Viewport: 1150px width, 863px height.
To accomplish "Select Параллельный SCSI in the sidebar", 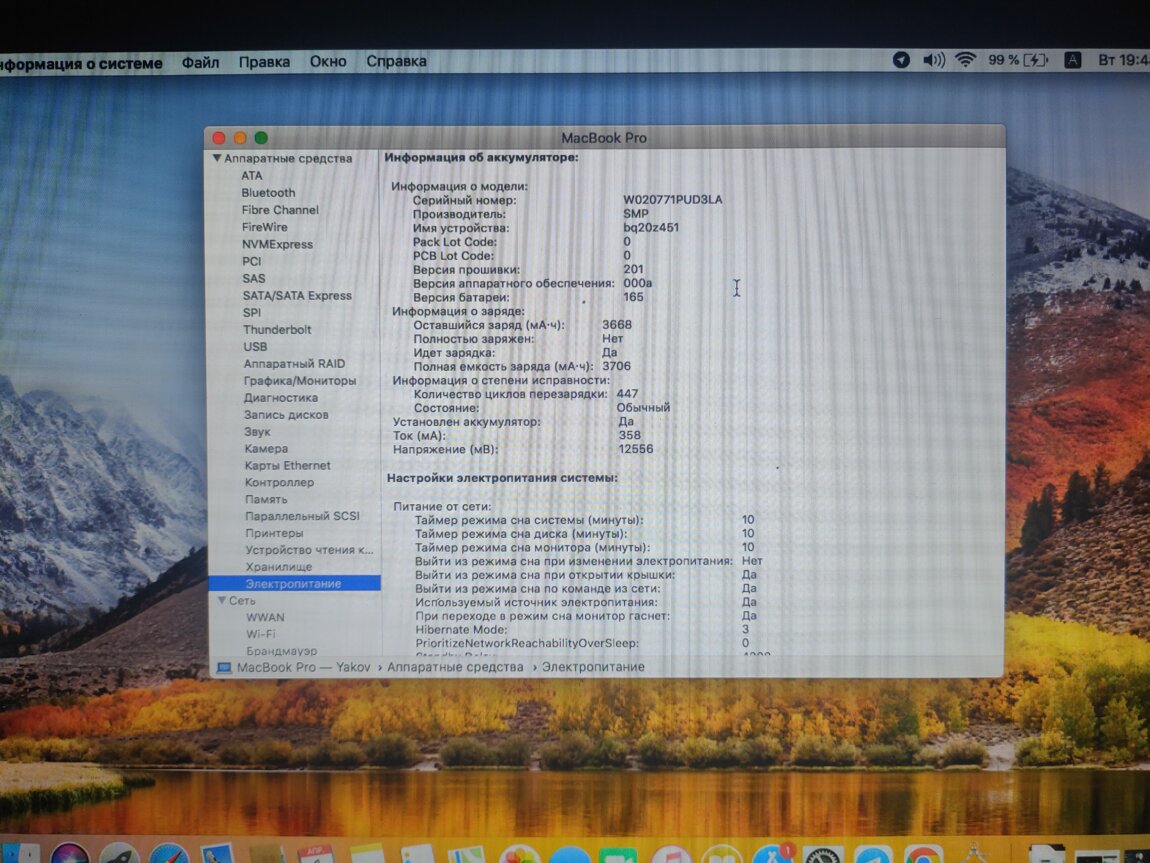I will pos(302,515).
